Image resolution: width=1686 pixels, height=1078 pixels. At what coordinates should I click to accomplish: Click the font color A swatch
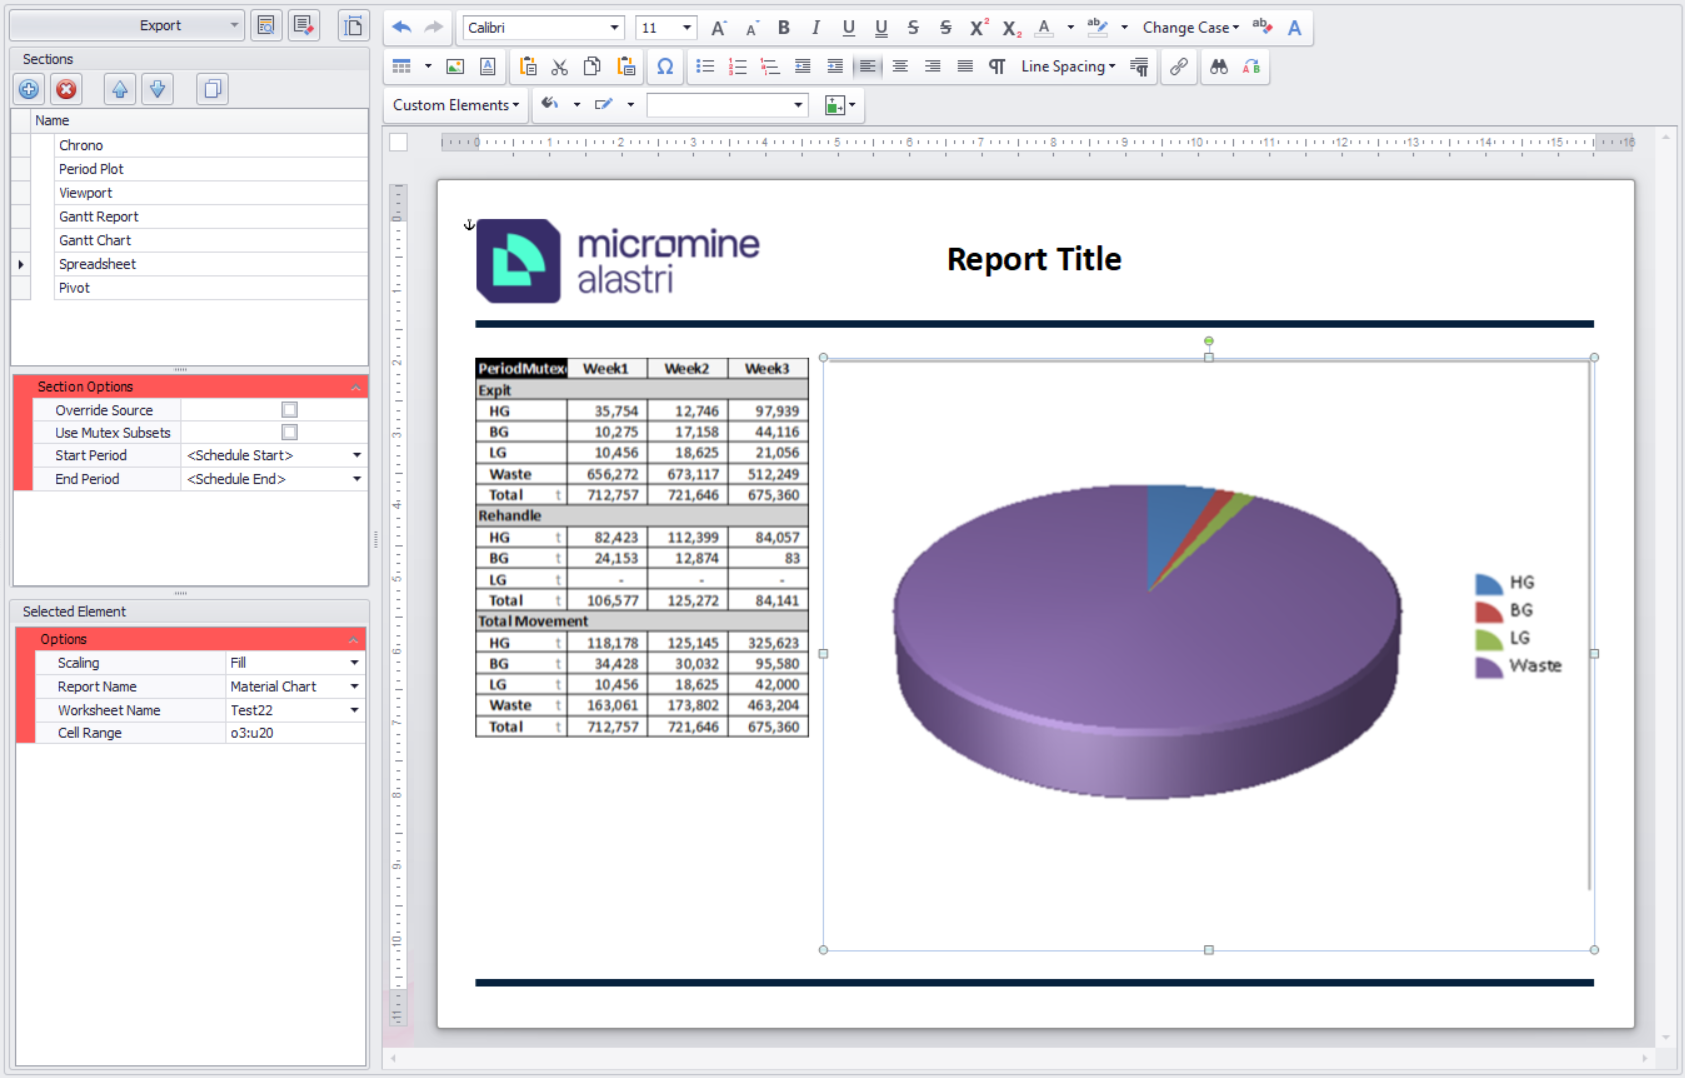click(x=1044, y=27)
